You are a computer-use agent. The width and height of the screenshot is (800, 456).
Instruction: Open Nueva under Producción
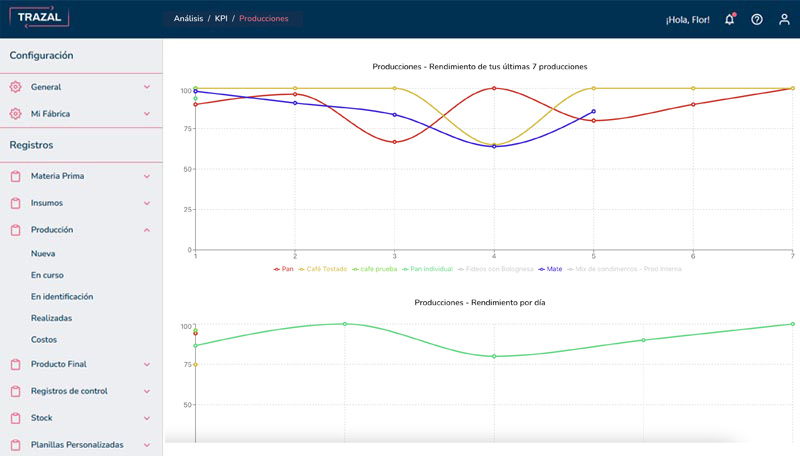[x=43, y=254]
